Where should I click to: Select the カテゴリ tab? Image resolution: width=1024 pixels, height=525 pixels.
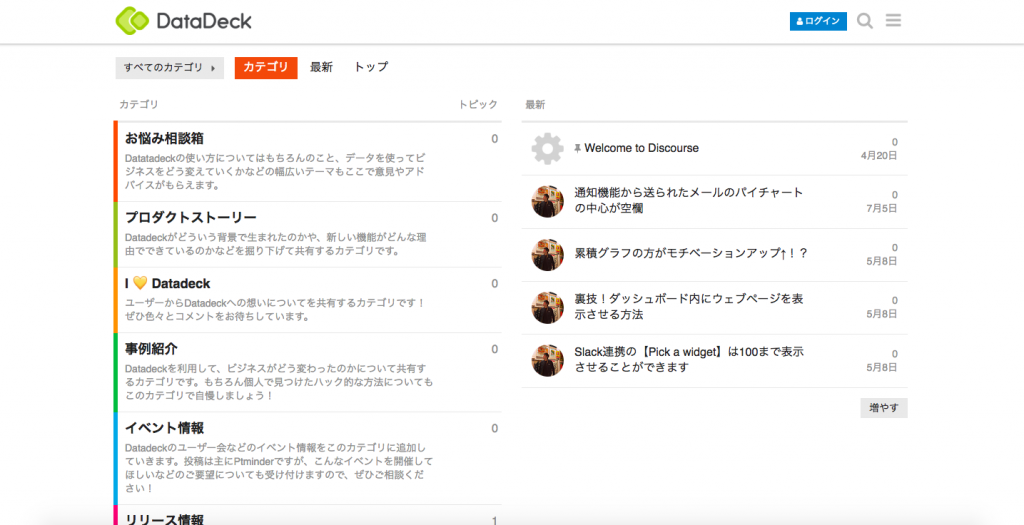point(266,67)
